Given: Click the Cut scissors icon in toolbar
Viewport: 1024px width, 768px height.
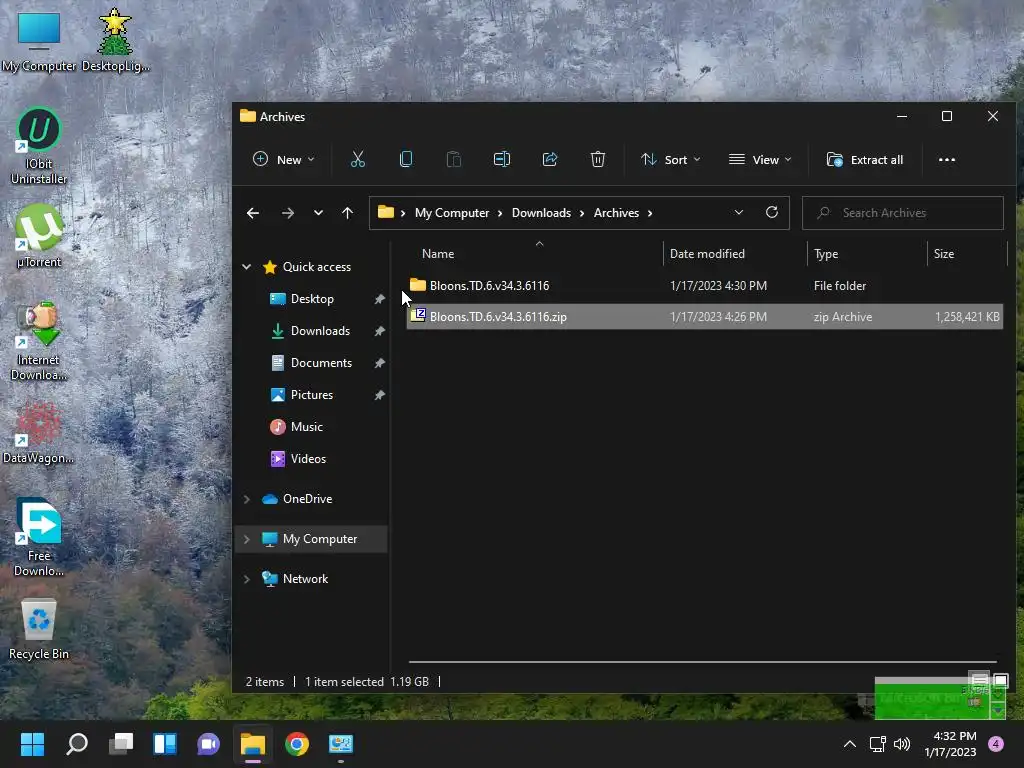Looking at the screenshot, I should click(358, 159).
